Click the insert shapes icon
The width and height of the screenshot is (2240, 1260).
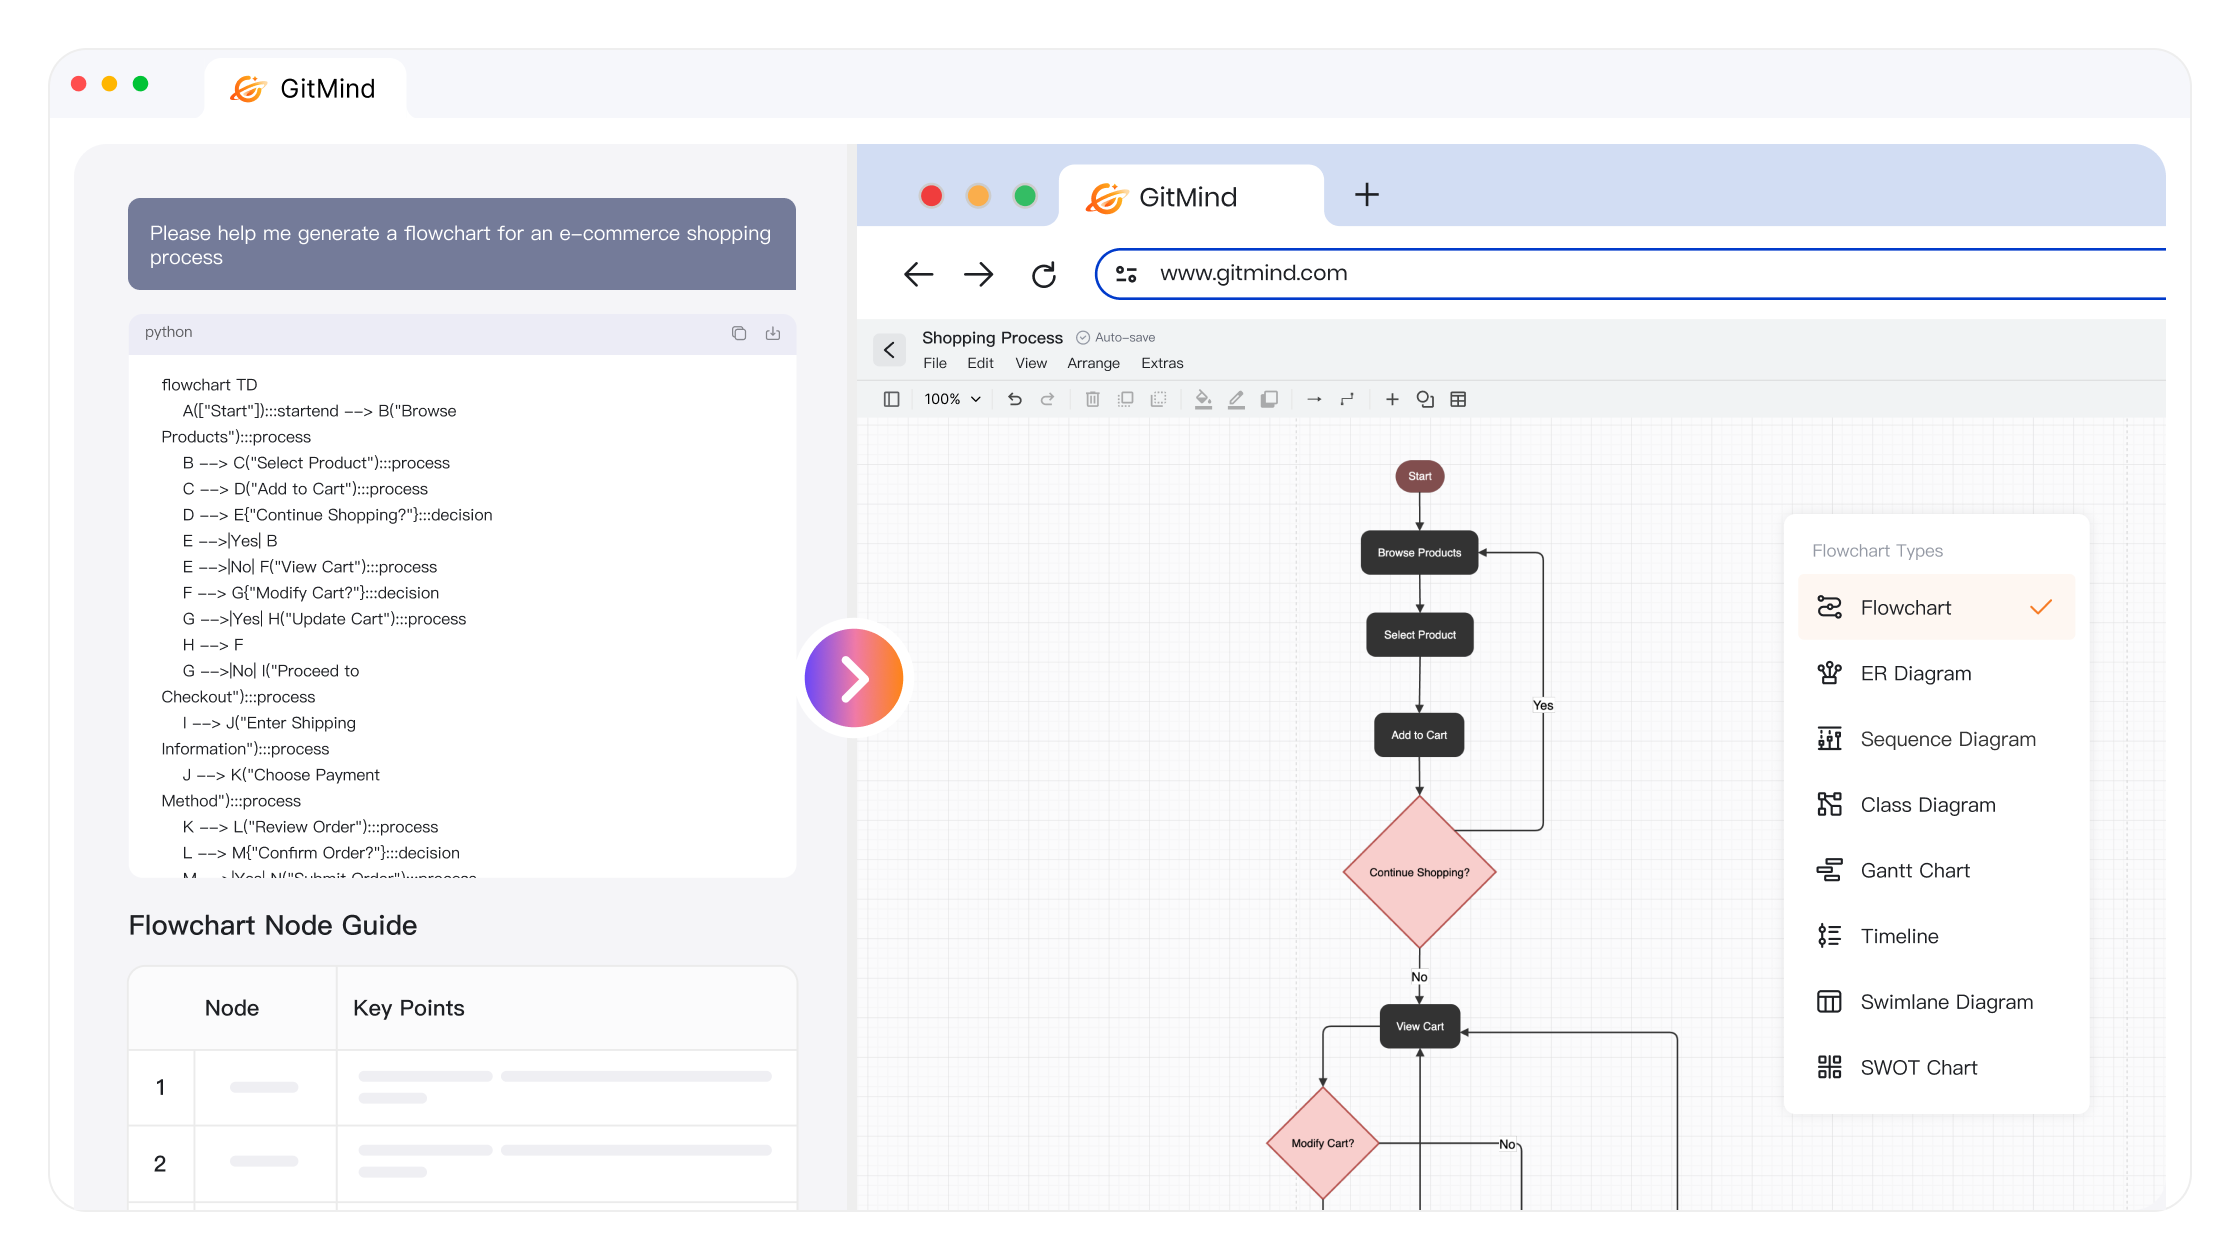coord(1425,399)
